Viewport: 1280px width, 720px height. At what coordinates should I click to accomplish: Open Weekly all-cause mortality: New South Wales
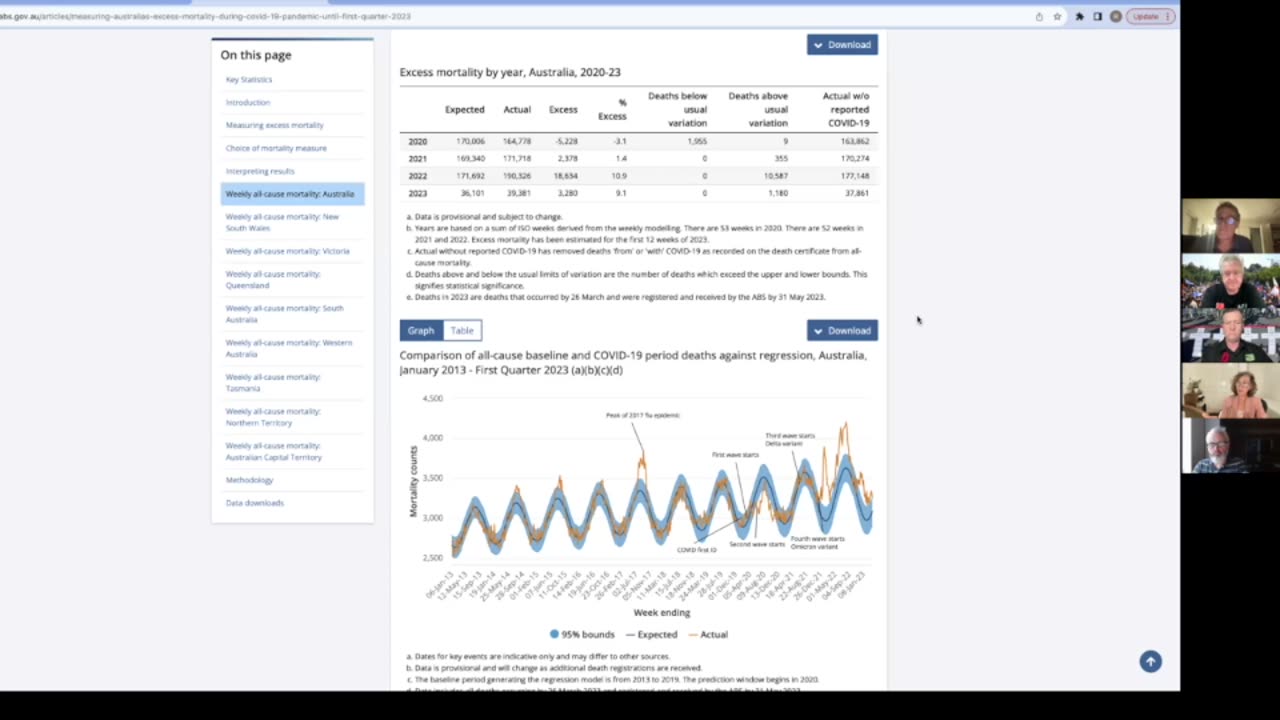tap(282, 222)
